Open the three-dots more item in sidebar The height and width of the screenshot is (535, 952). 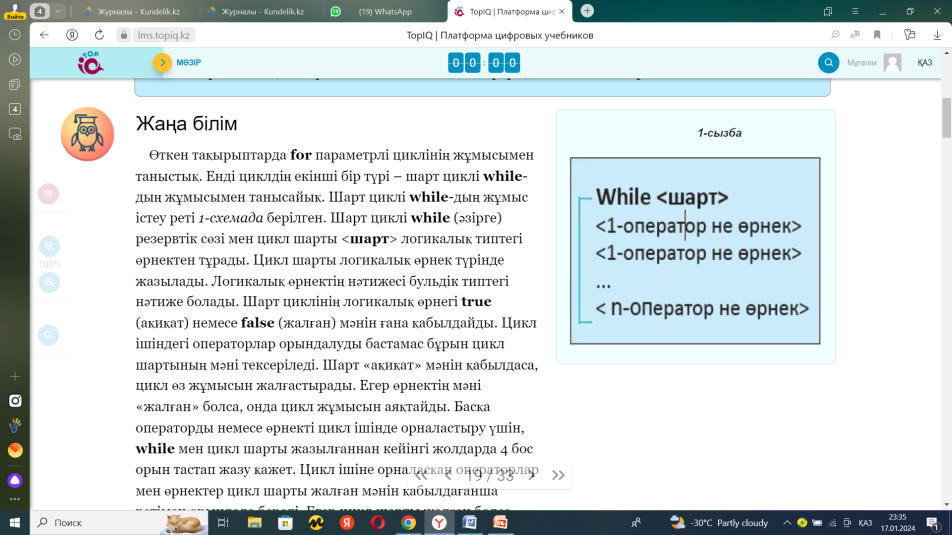pyautogui.click(x=15, y=499)
